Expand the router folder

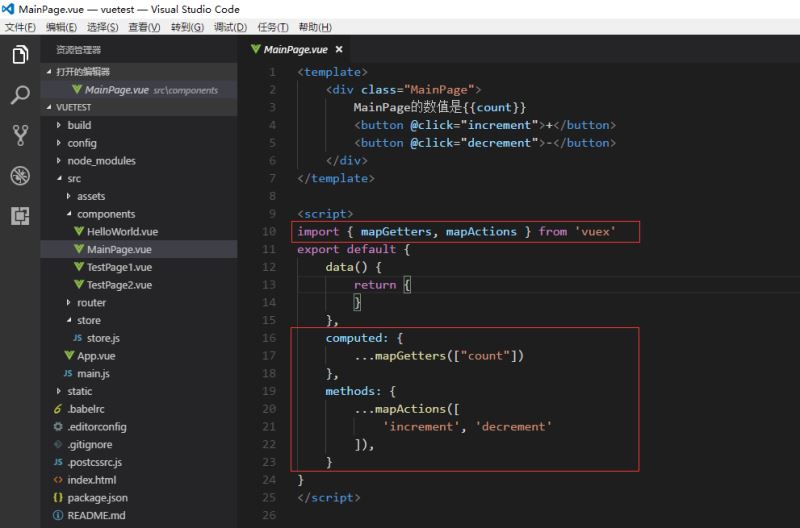pos(68,303)
